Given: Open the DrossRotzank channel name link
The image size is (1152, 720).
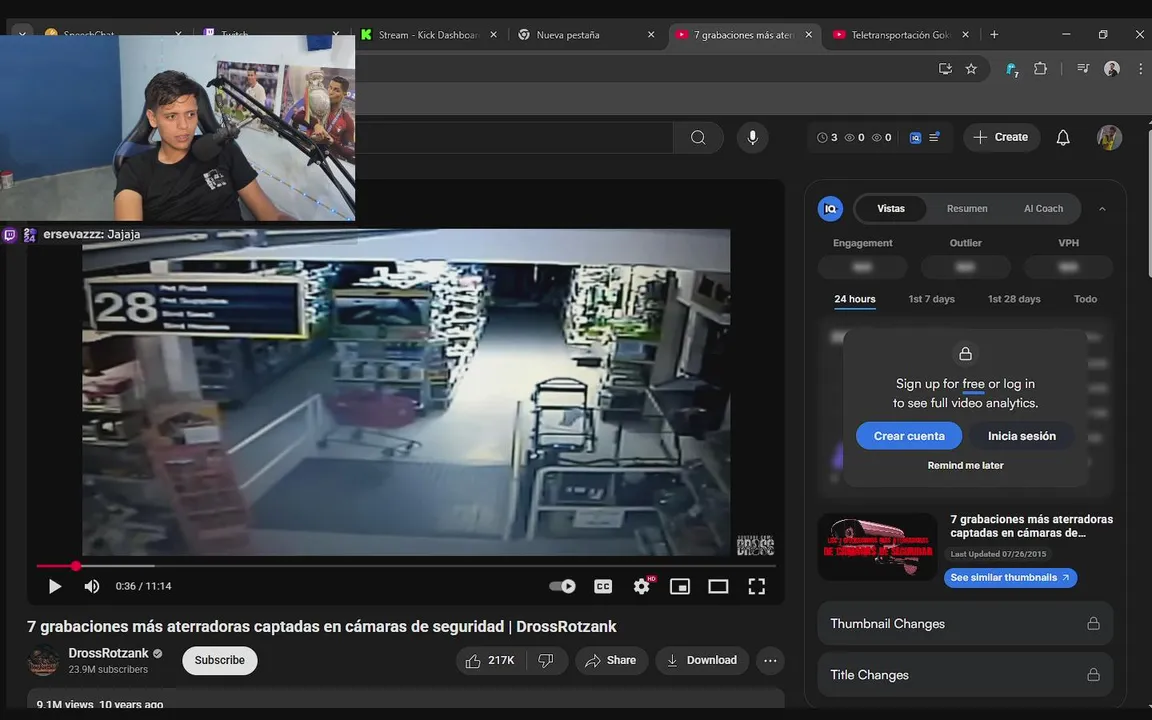Looking at the screenshot, I should 109,653.
